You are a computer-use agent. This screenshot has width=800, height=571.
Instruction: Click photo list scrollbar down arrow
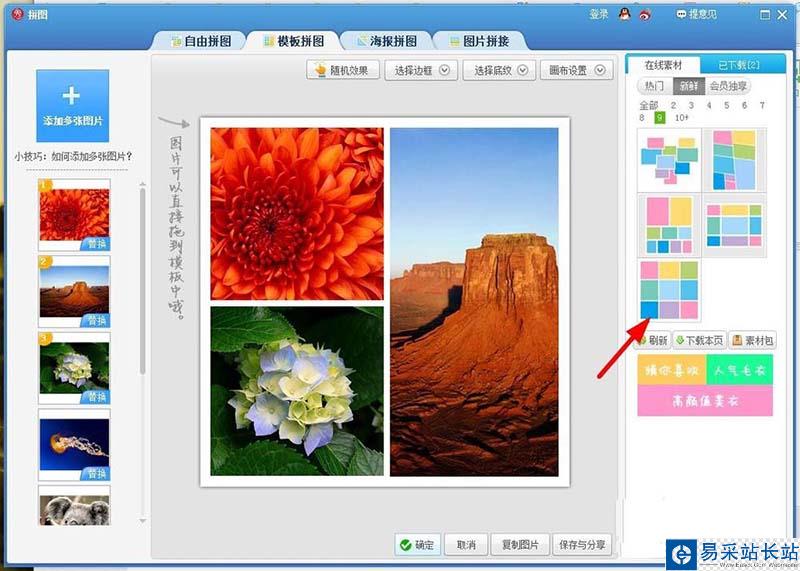[142, 521]
